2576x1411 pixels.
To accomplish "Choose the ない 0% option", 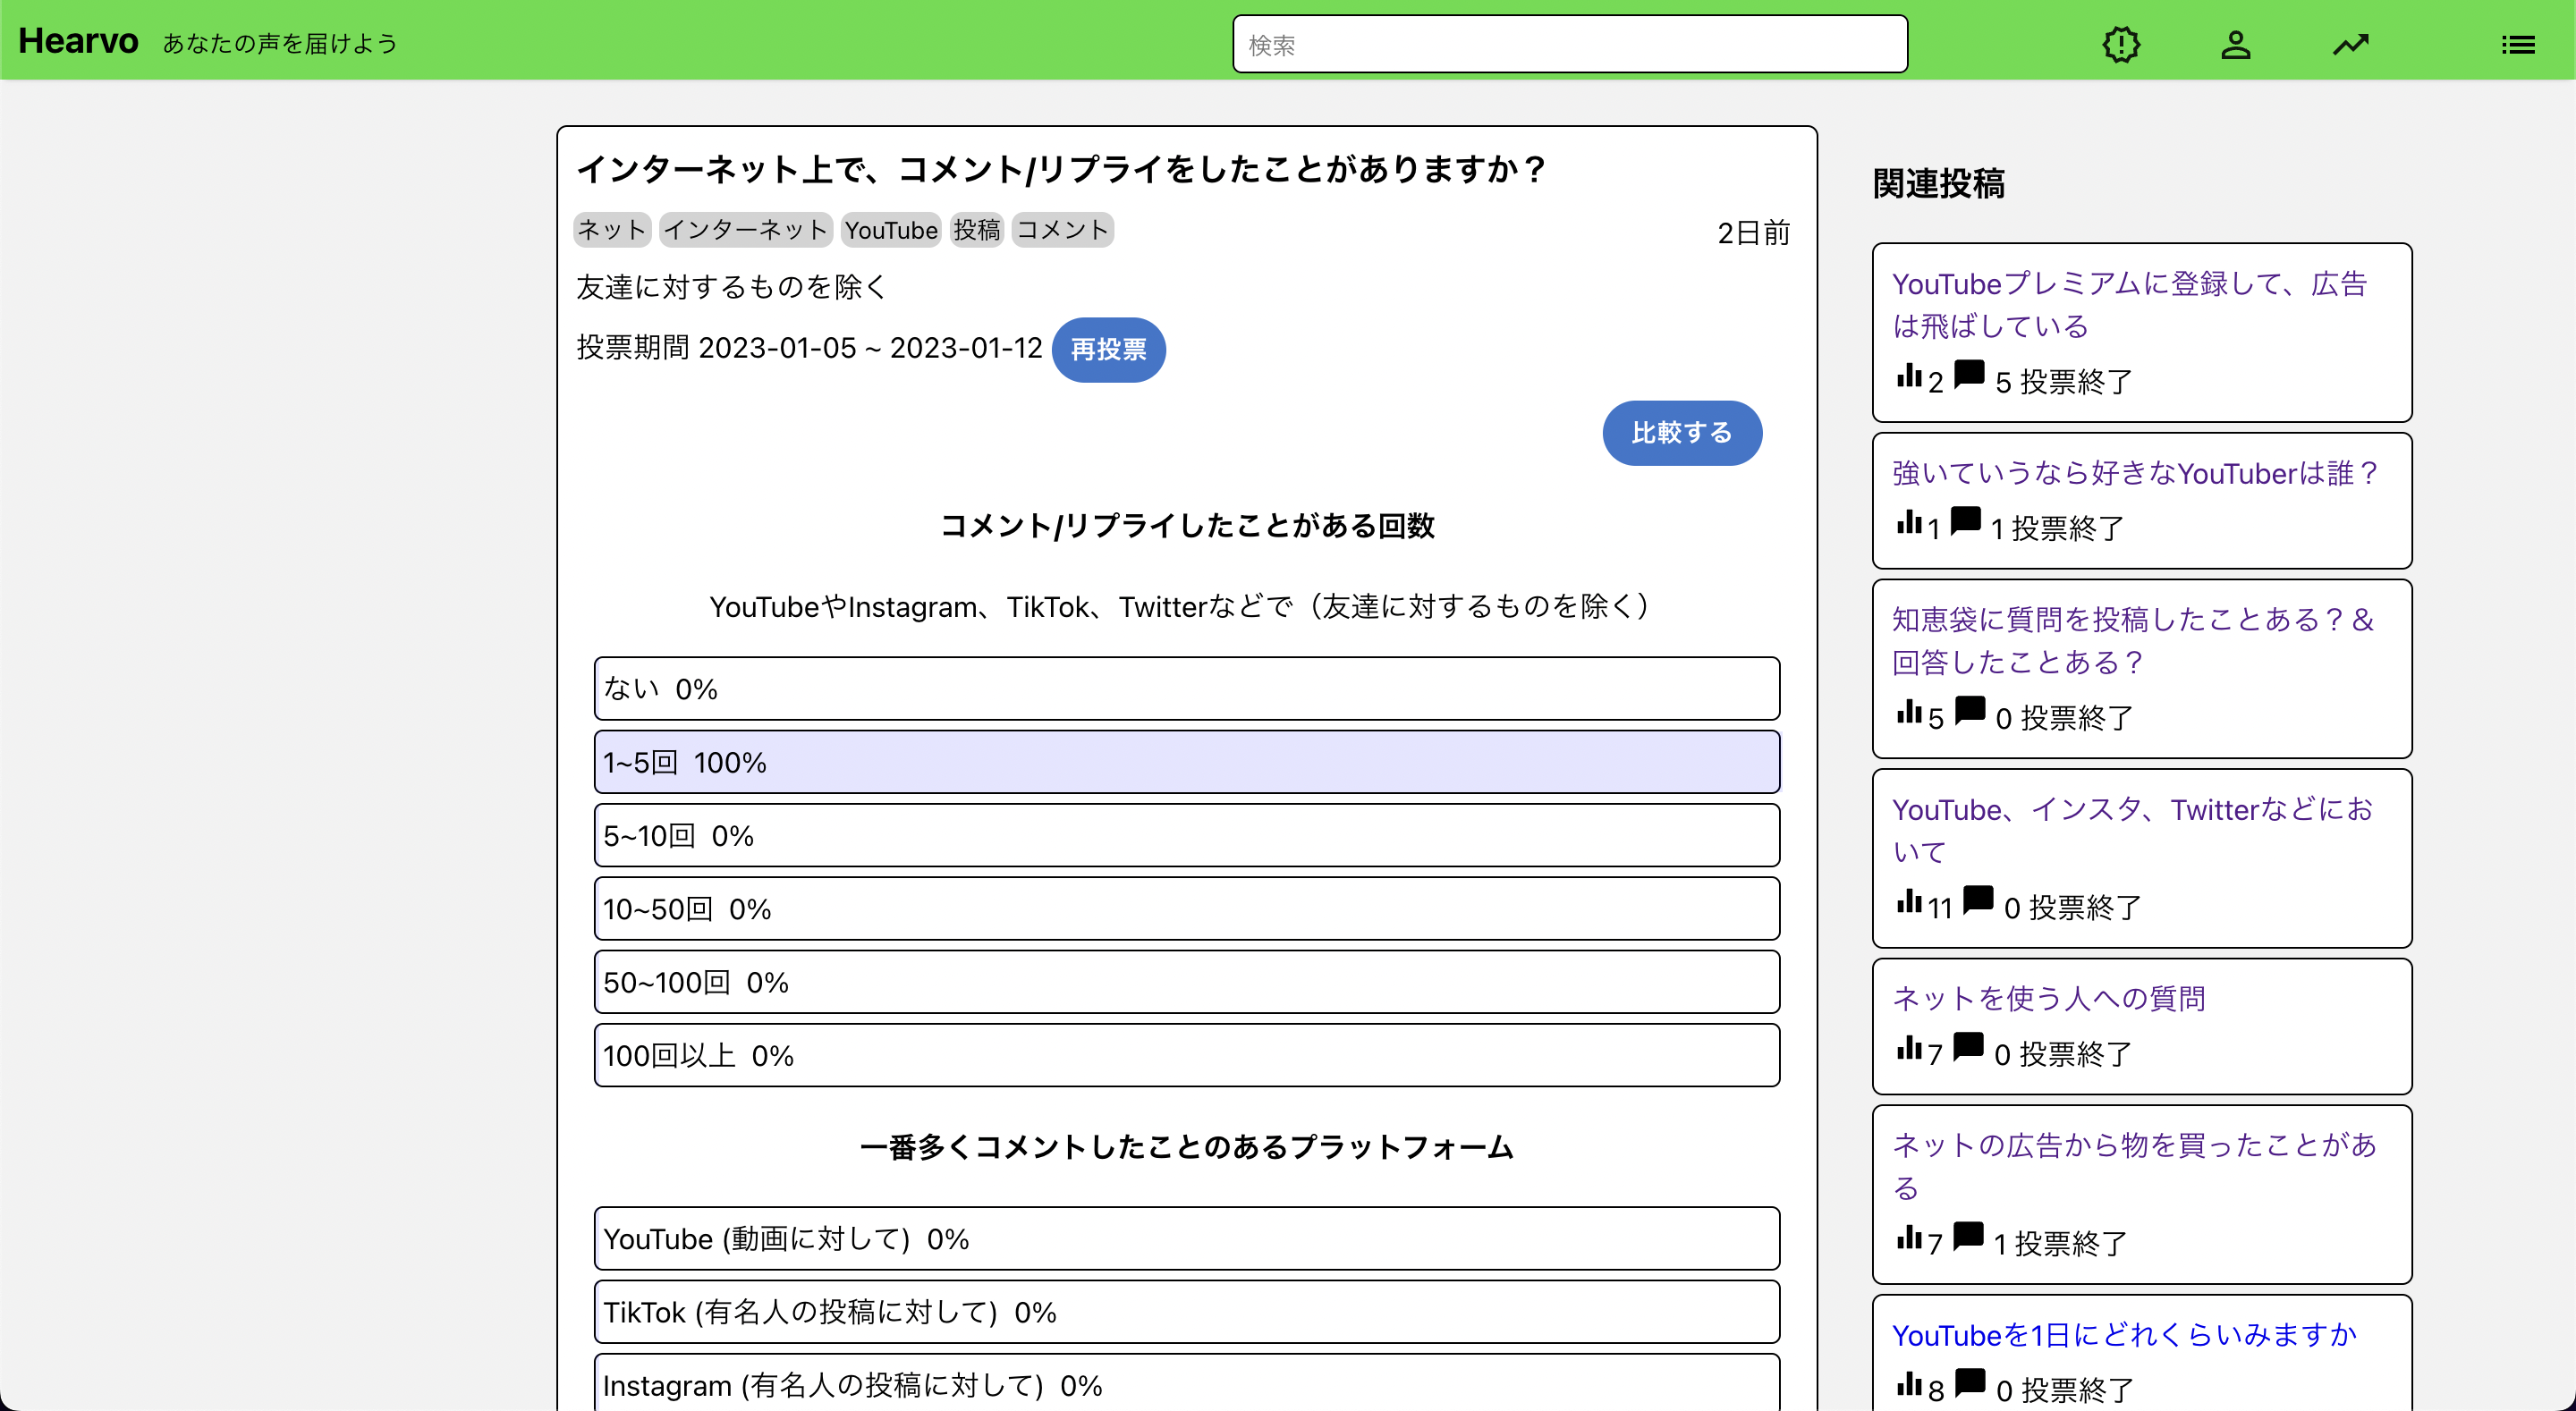I will 1187,689.
